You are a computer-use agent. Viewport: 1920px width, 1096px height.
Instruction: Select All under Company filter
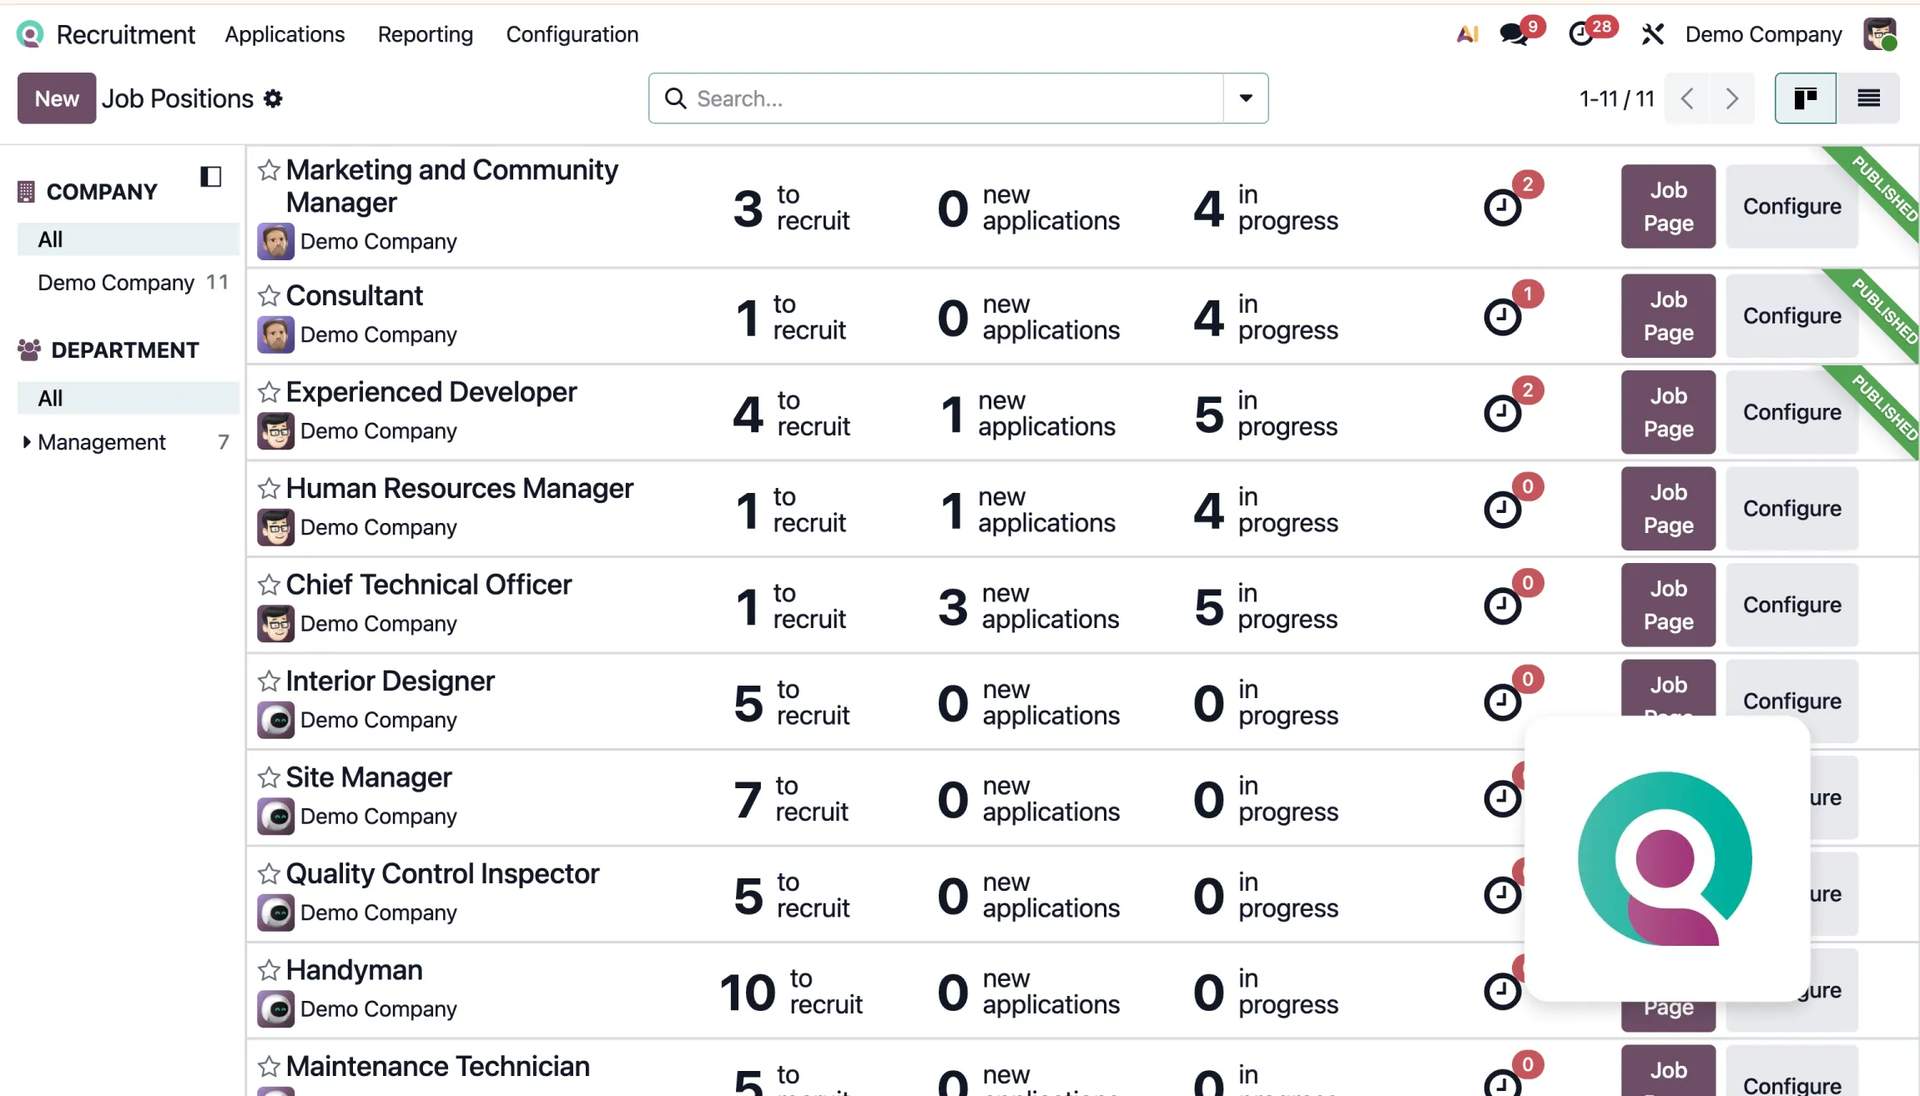[x=128, y=240]
